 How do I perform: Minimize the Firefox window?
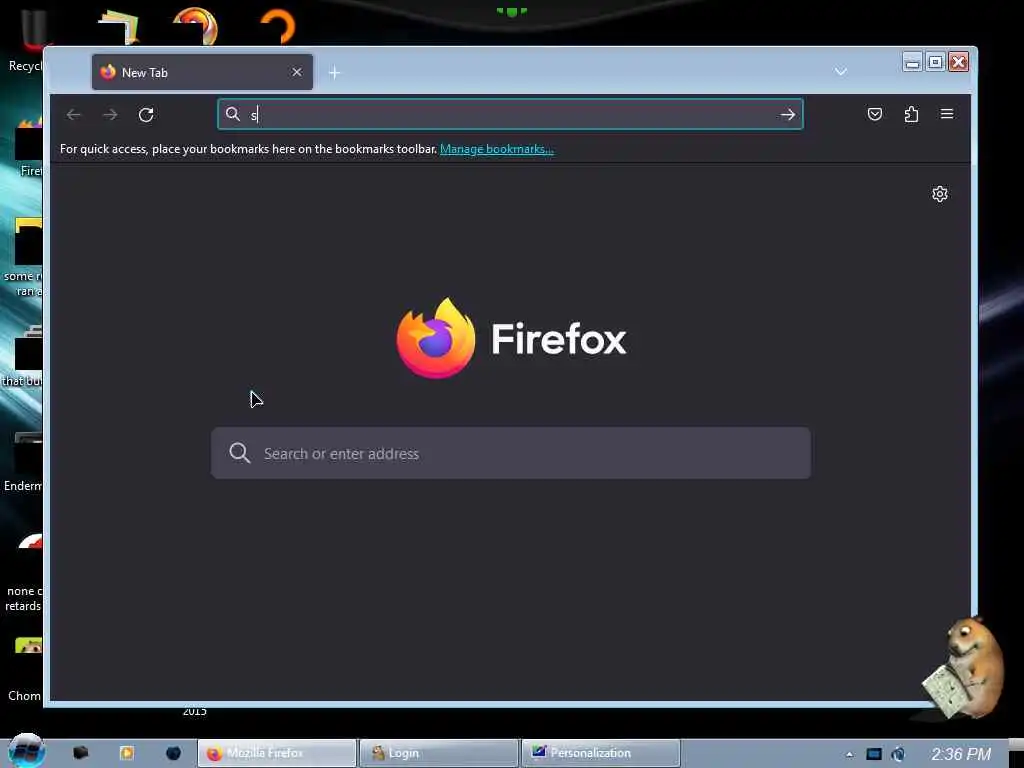(x=912, y=62)
